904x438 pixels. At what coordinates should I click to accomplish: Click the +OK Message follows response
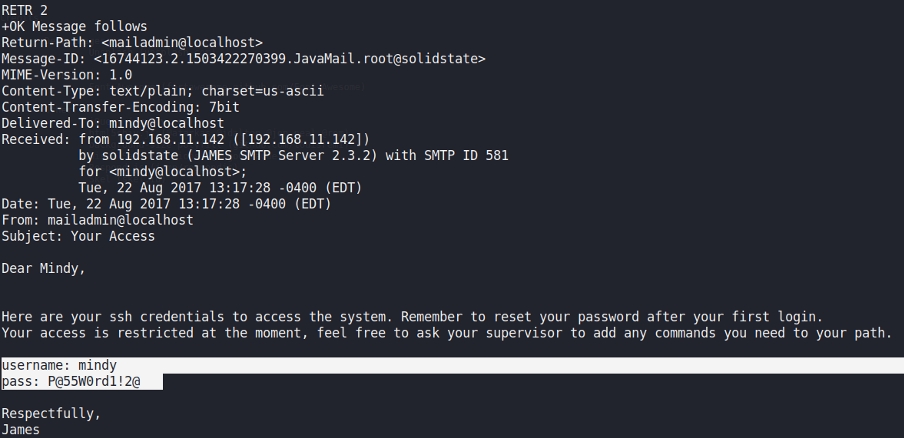coord(74,26)
